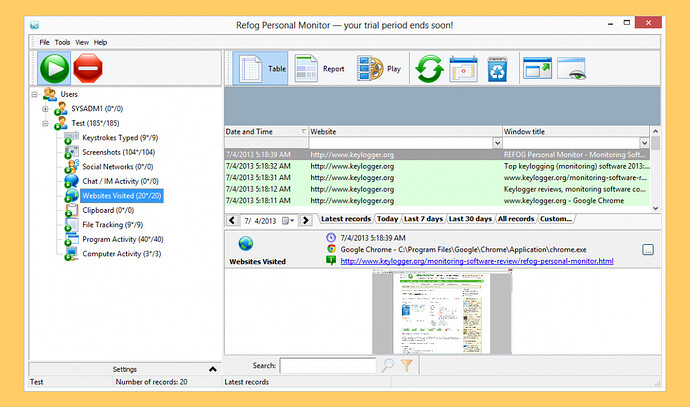Viewport: 690px width, 407px height.
Task: Click the funnel filter icon beside search
Action: [x=406, y=366]
